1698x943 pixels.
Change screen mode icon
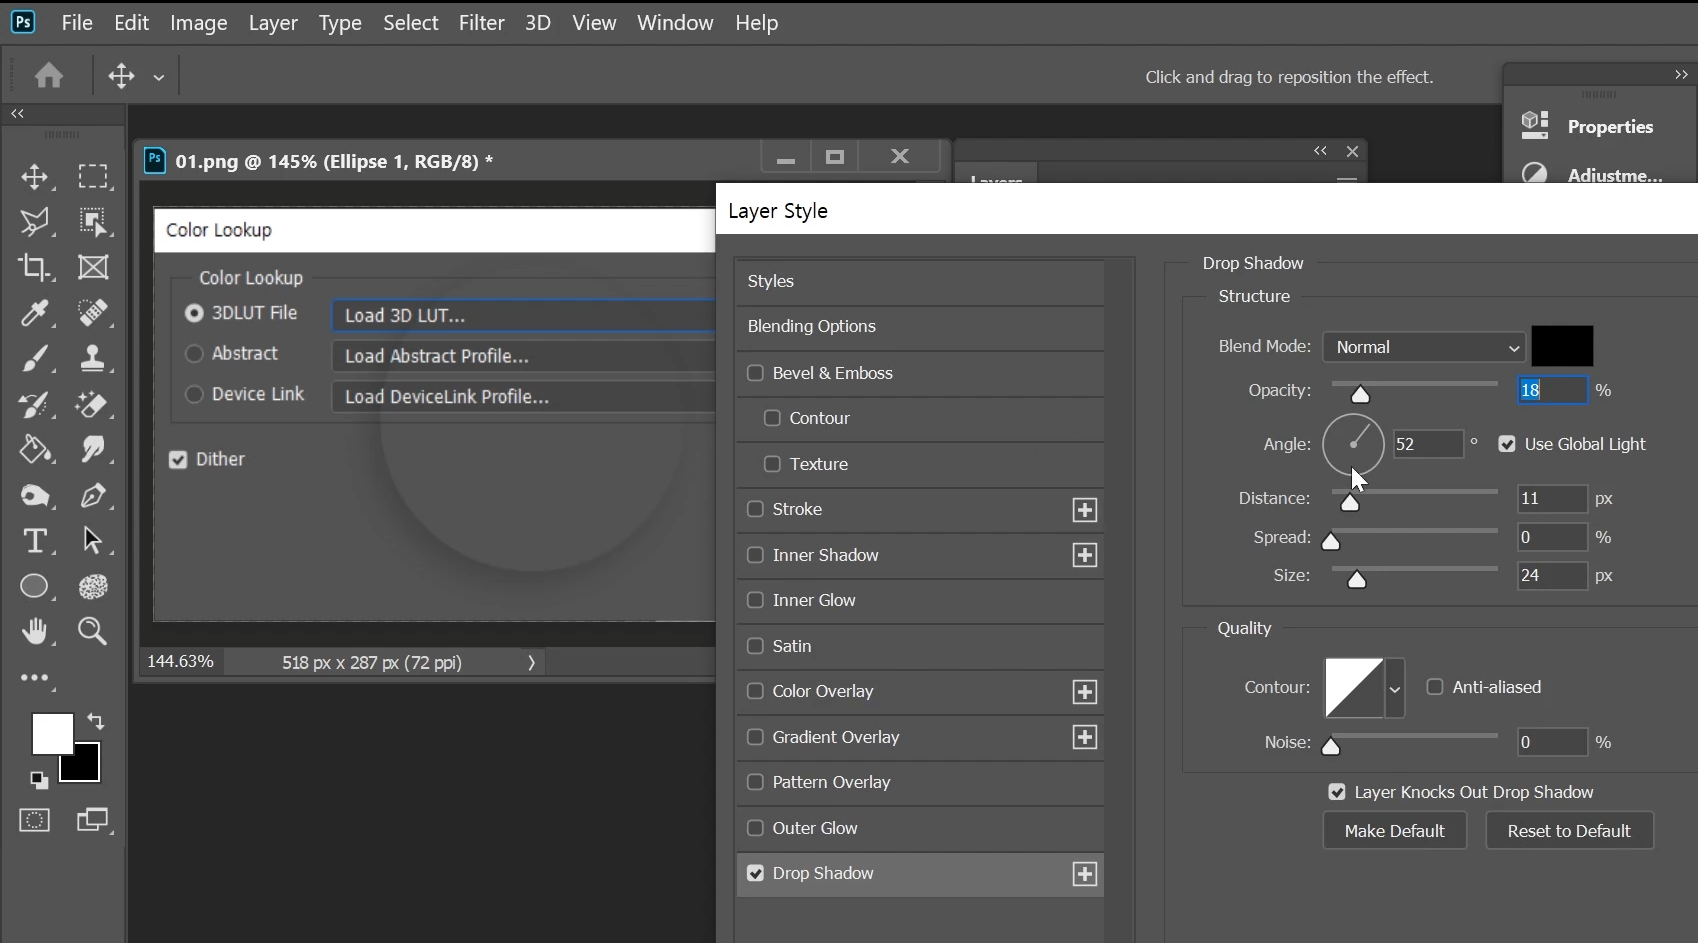[x=93, y=821]
